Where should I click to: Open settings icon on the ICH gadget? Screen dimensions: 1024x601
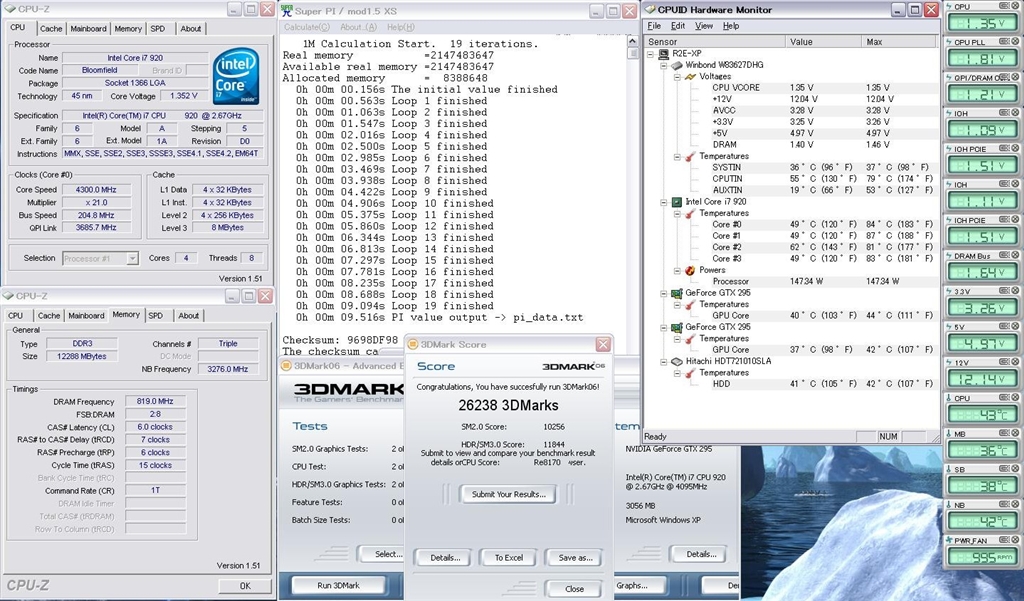[1005, 184]
